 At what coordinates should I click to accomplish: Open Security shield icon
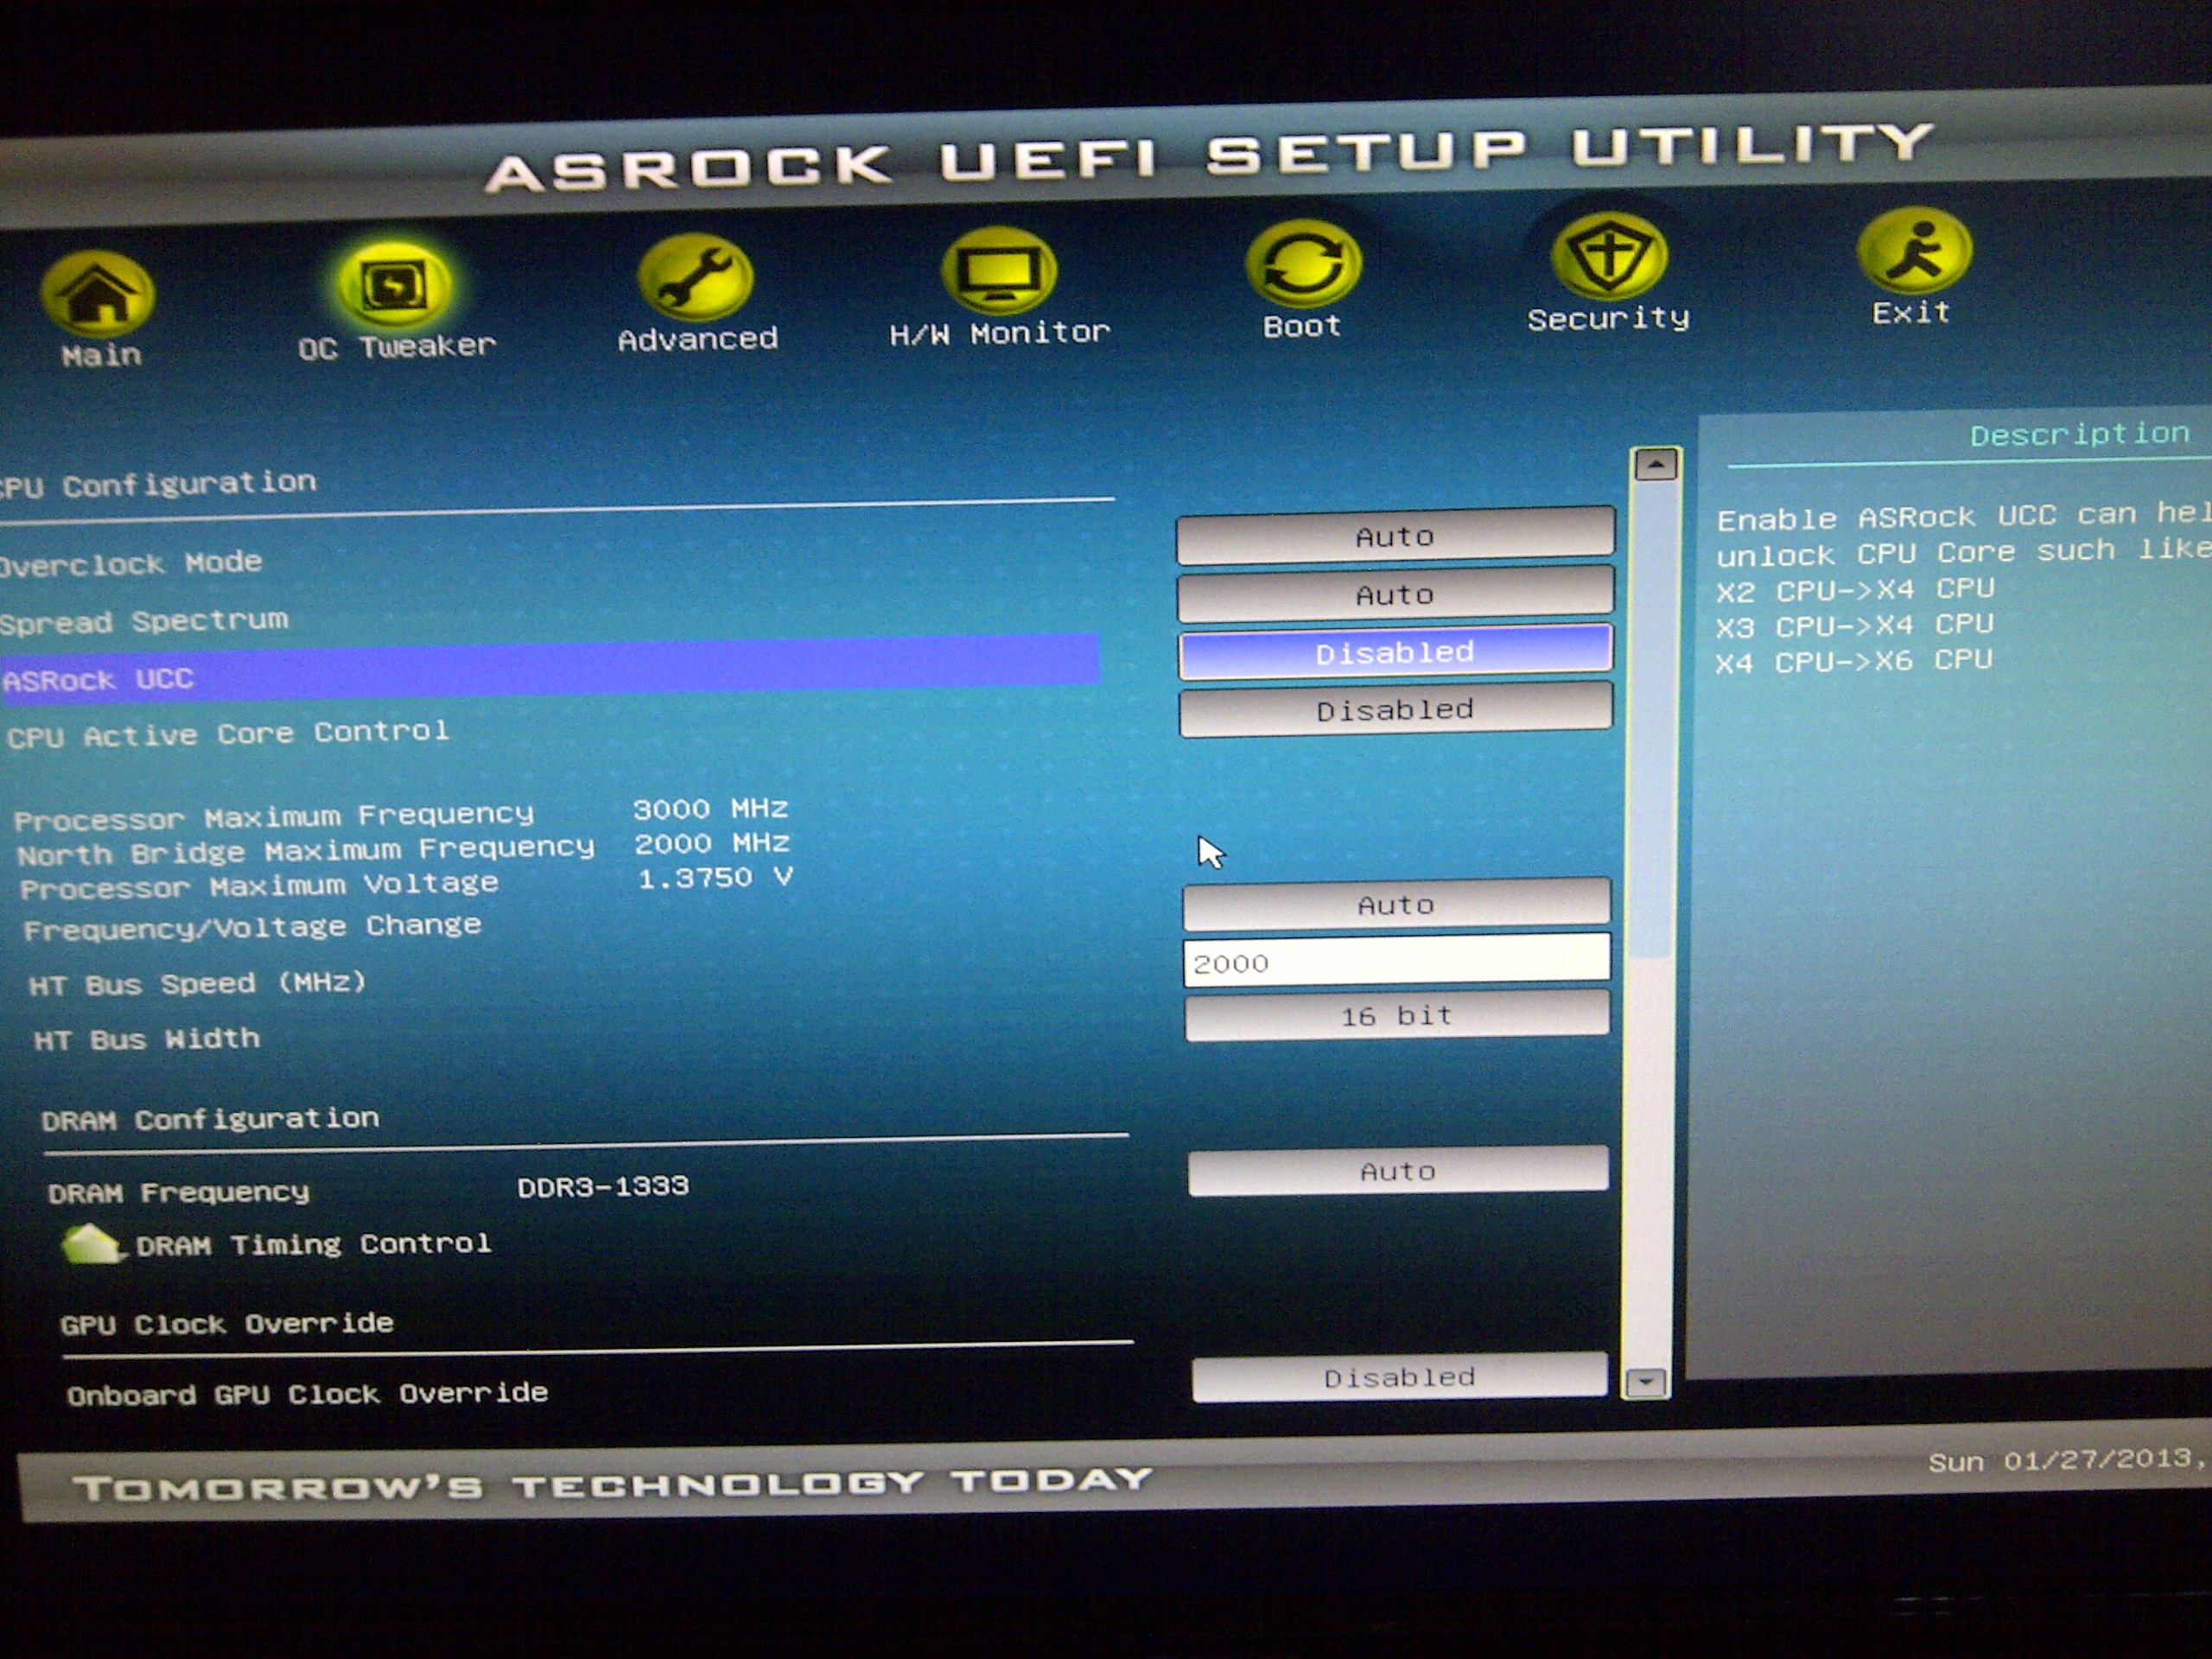1609,255
